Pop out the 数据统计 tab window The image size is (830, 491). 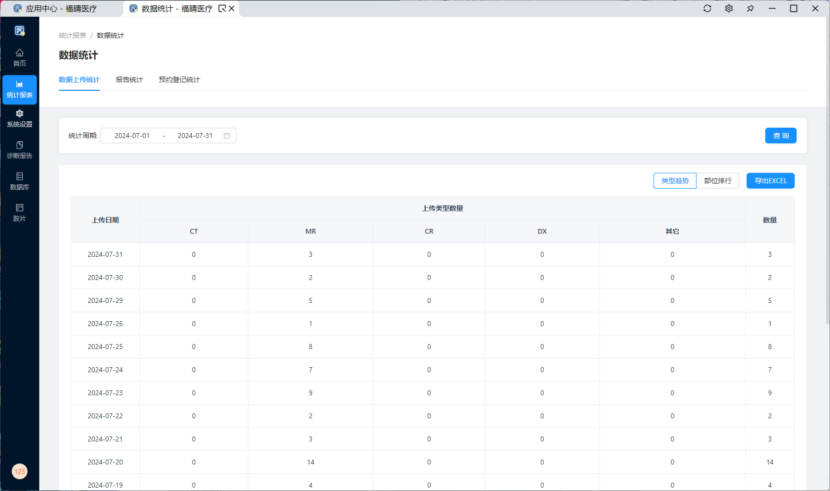222,8
